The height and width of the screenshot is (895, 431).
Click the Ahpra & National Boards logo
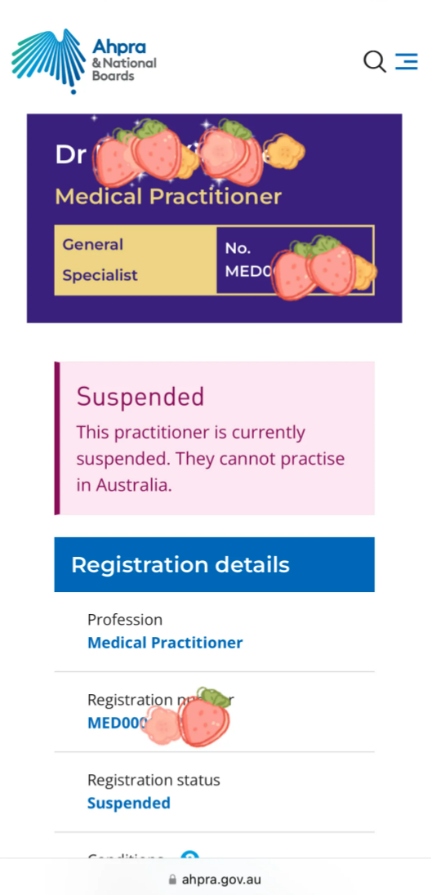[84, 61]
